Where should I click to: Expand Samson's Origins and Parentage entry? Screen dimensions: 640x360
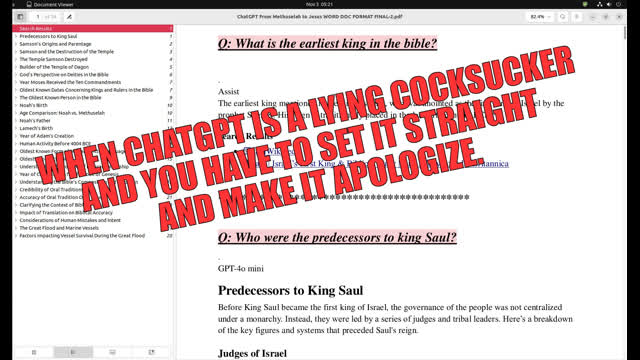click(16, 44)
